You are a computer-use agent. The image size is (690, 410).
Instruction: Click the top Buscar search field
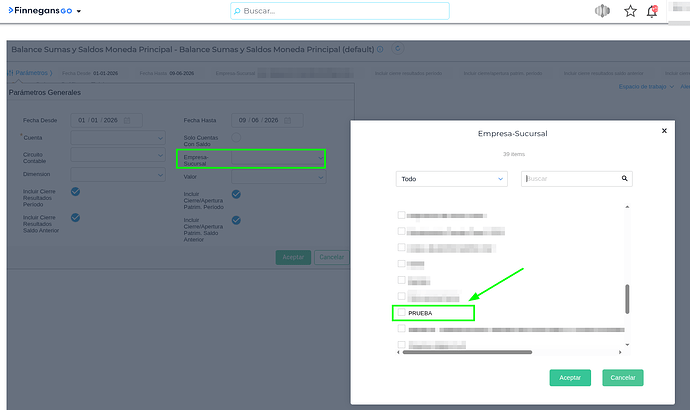click(340, 11)
